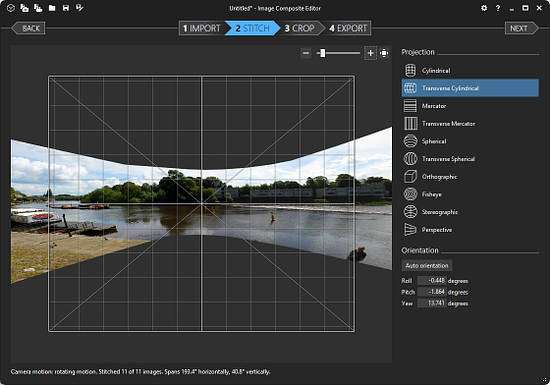Click the Stereographic projection icon

tap(410, 211)
